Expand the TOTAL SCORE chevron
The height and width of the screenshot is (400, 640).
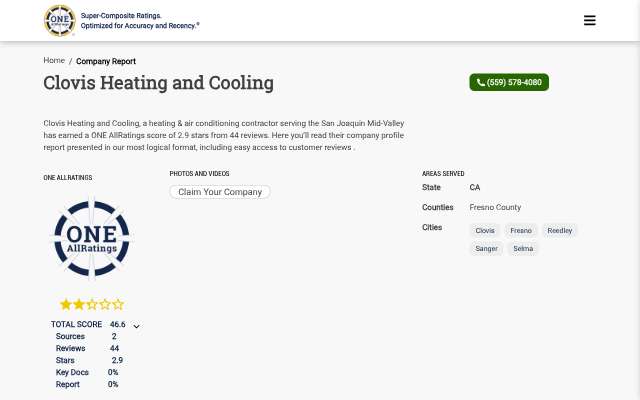136,326
